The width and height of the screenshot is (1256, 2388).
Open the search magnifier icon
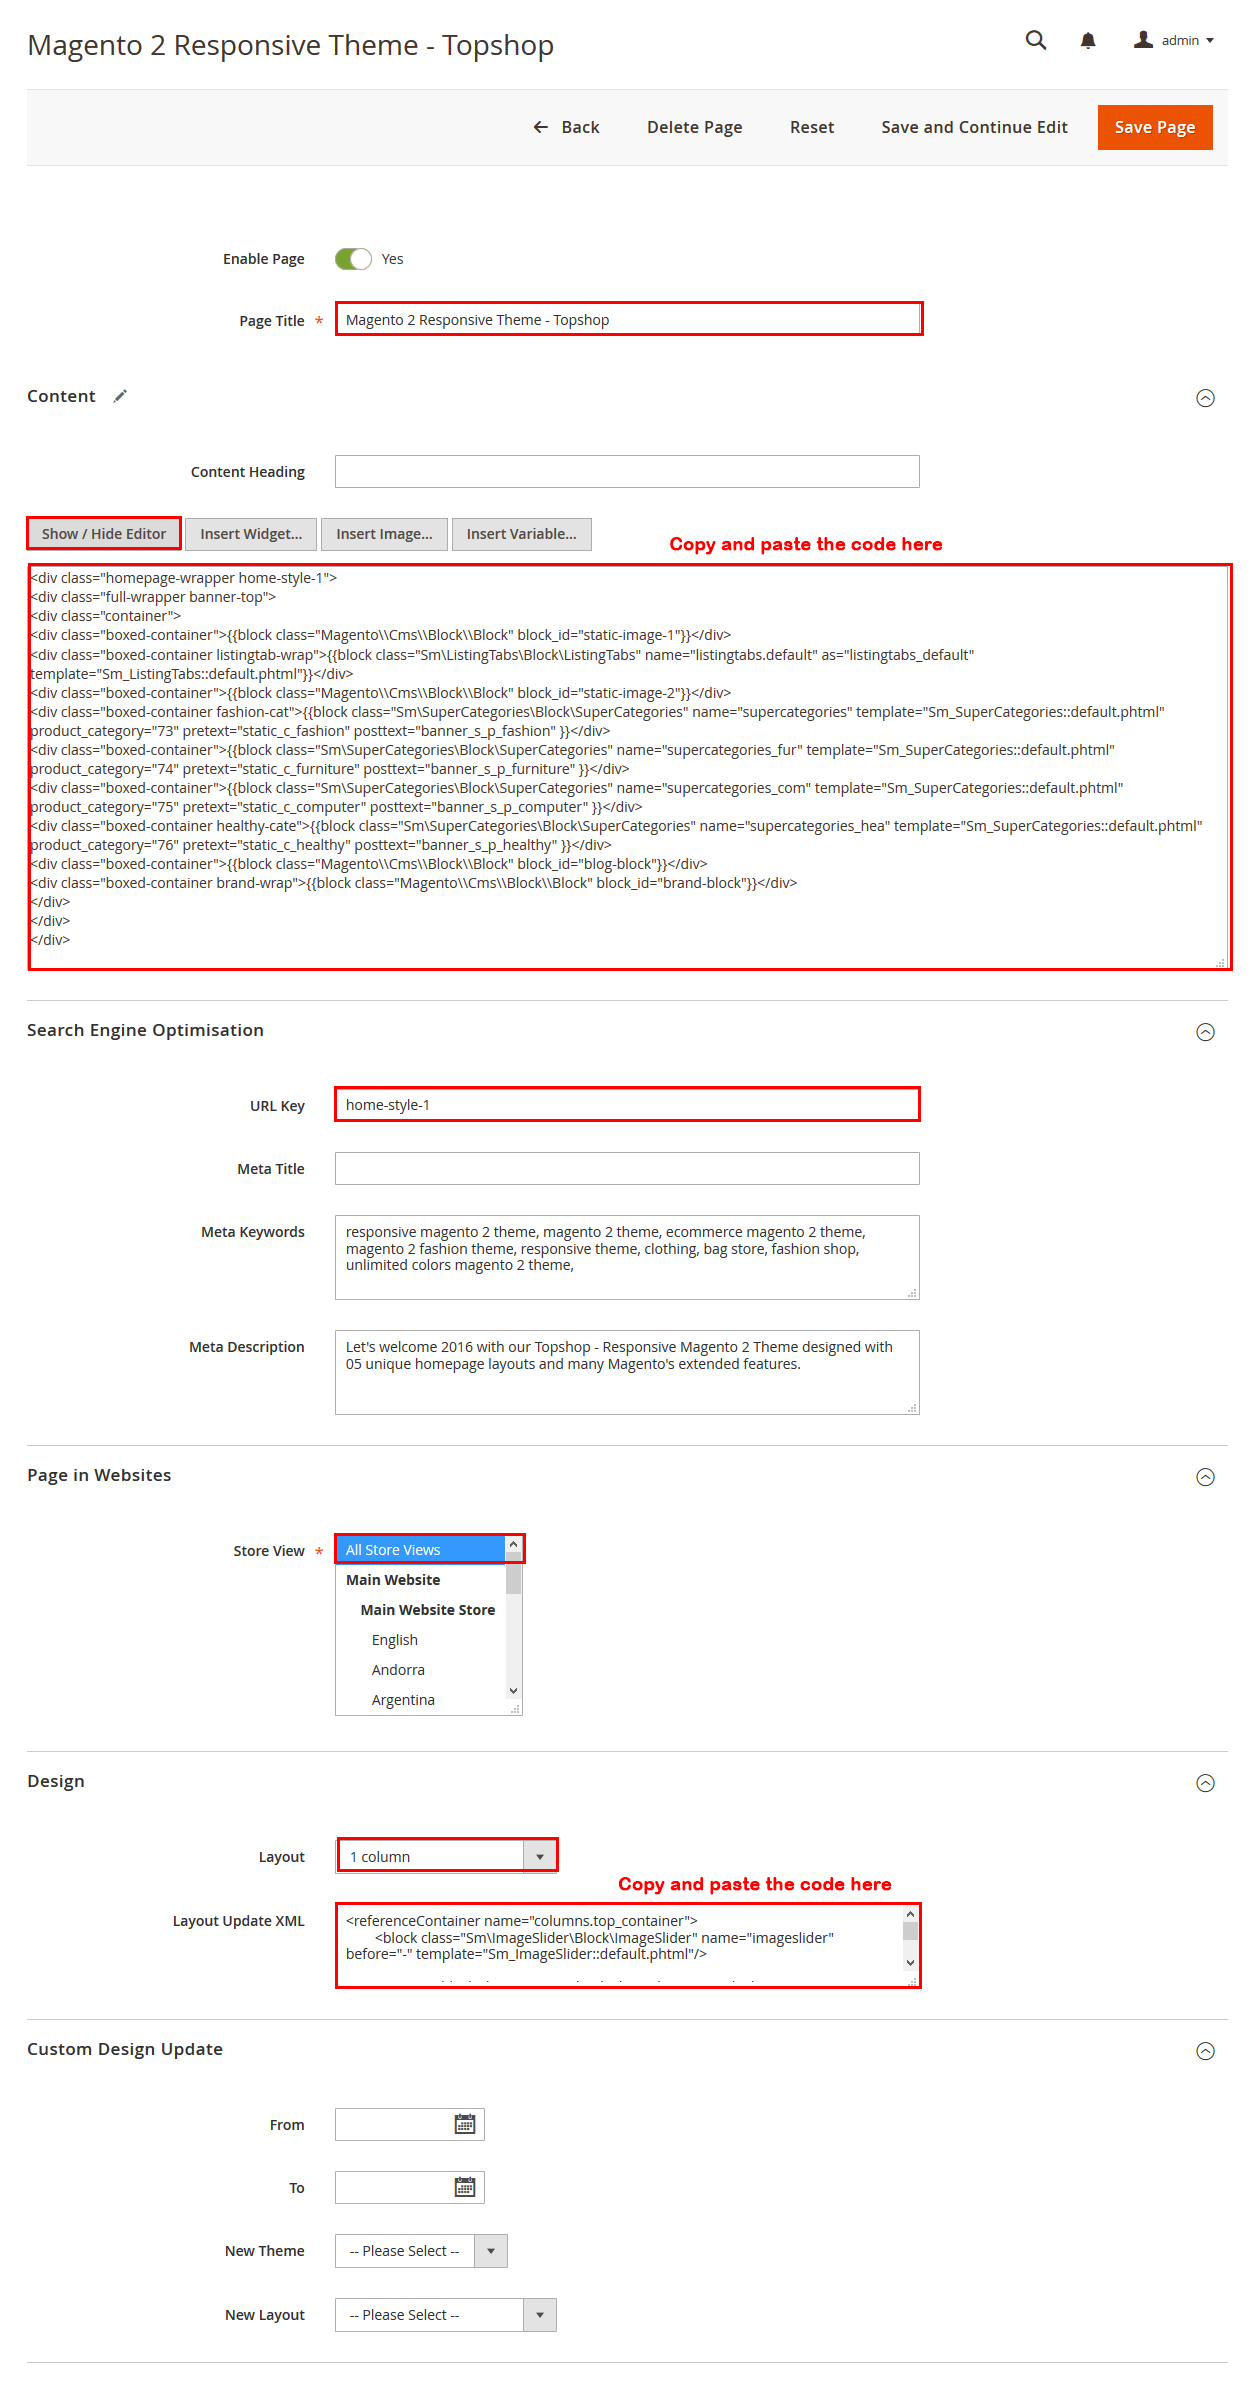[1036, 40]
